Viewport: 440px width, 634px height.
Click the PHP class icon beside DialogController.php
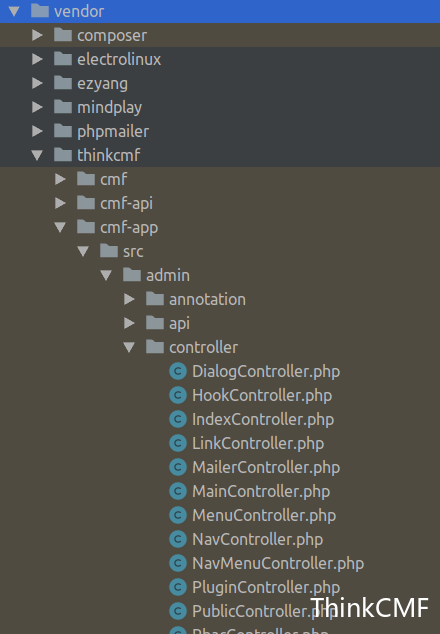tap(178, 371)
